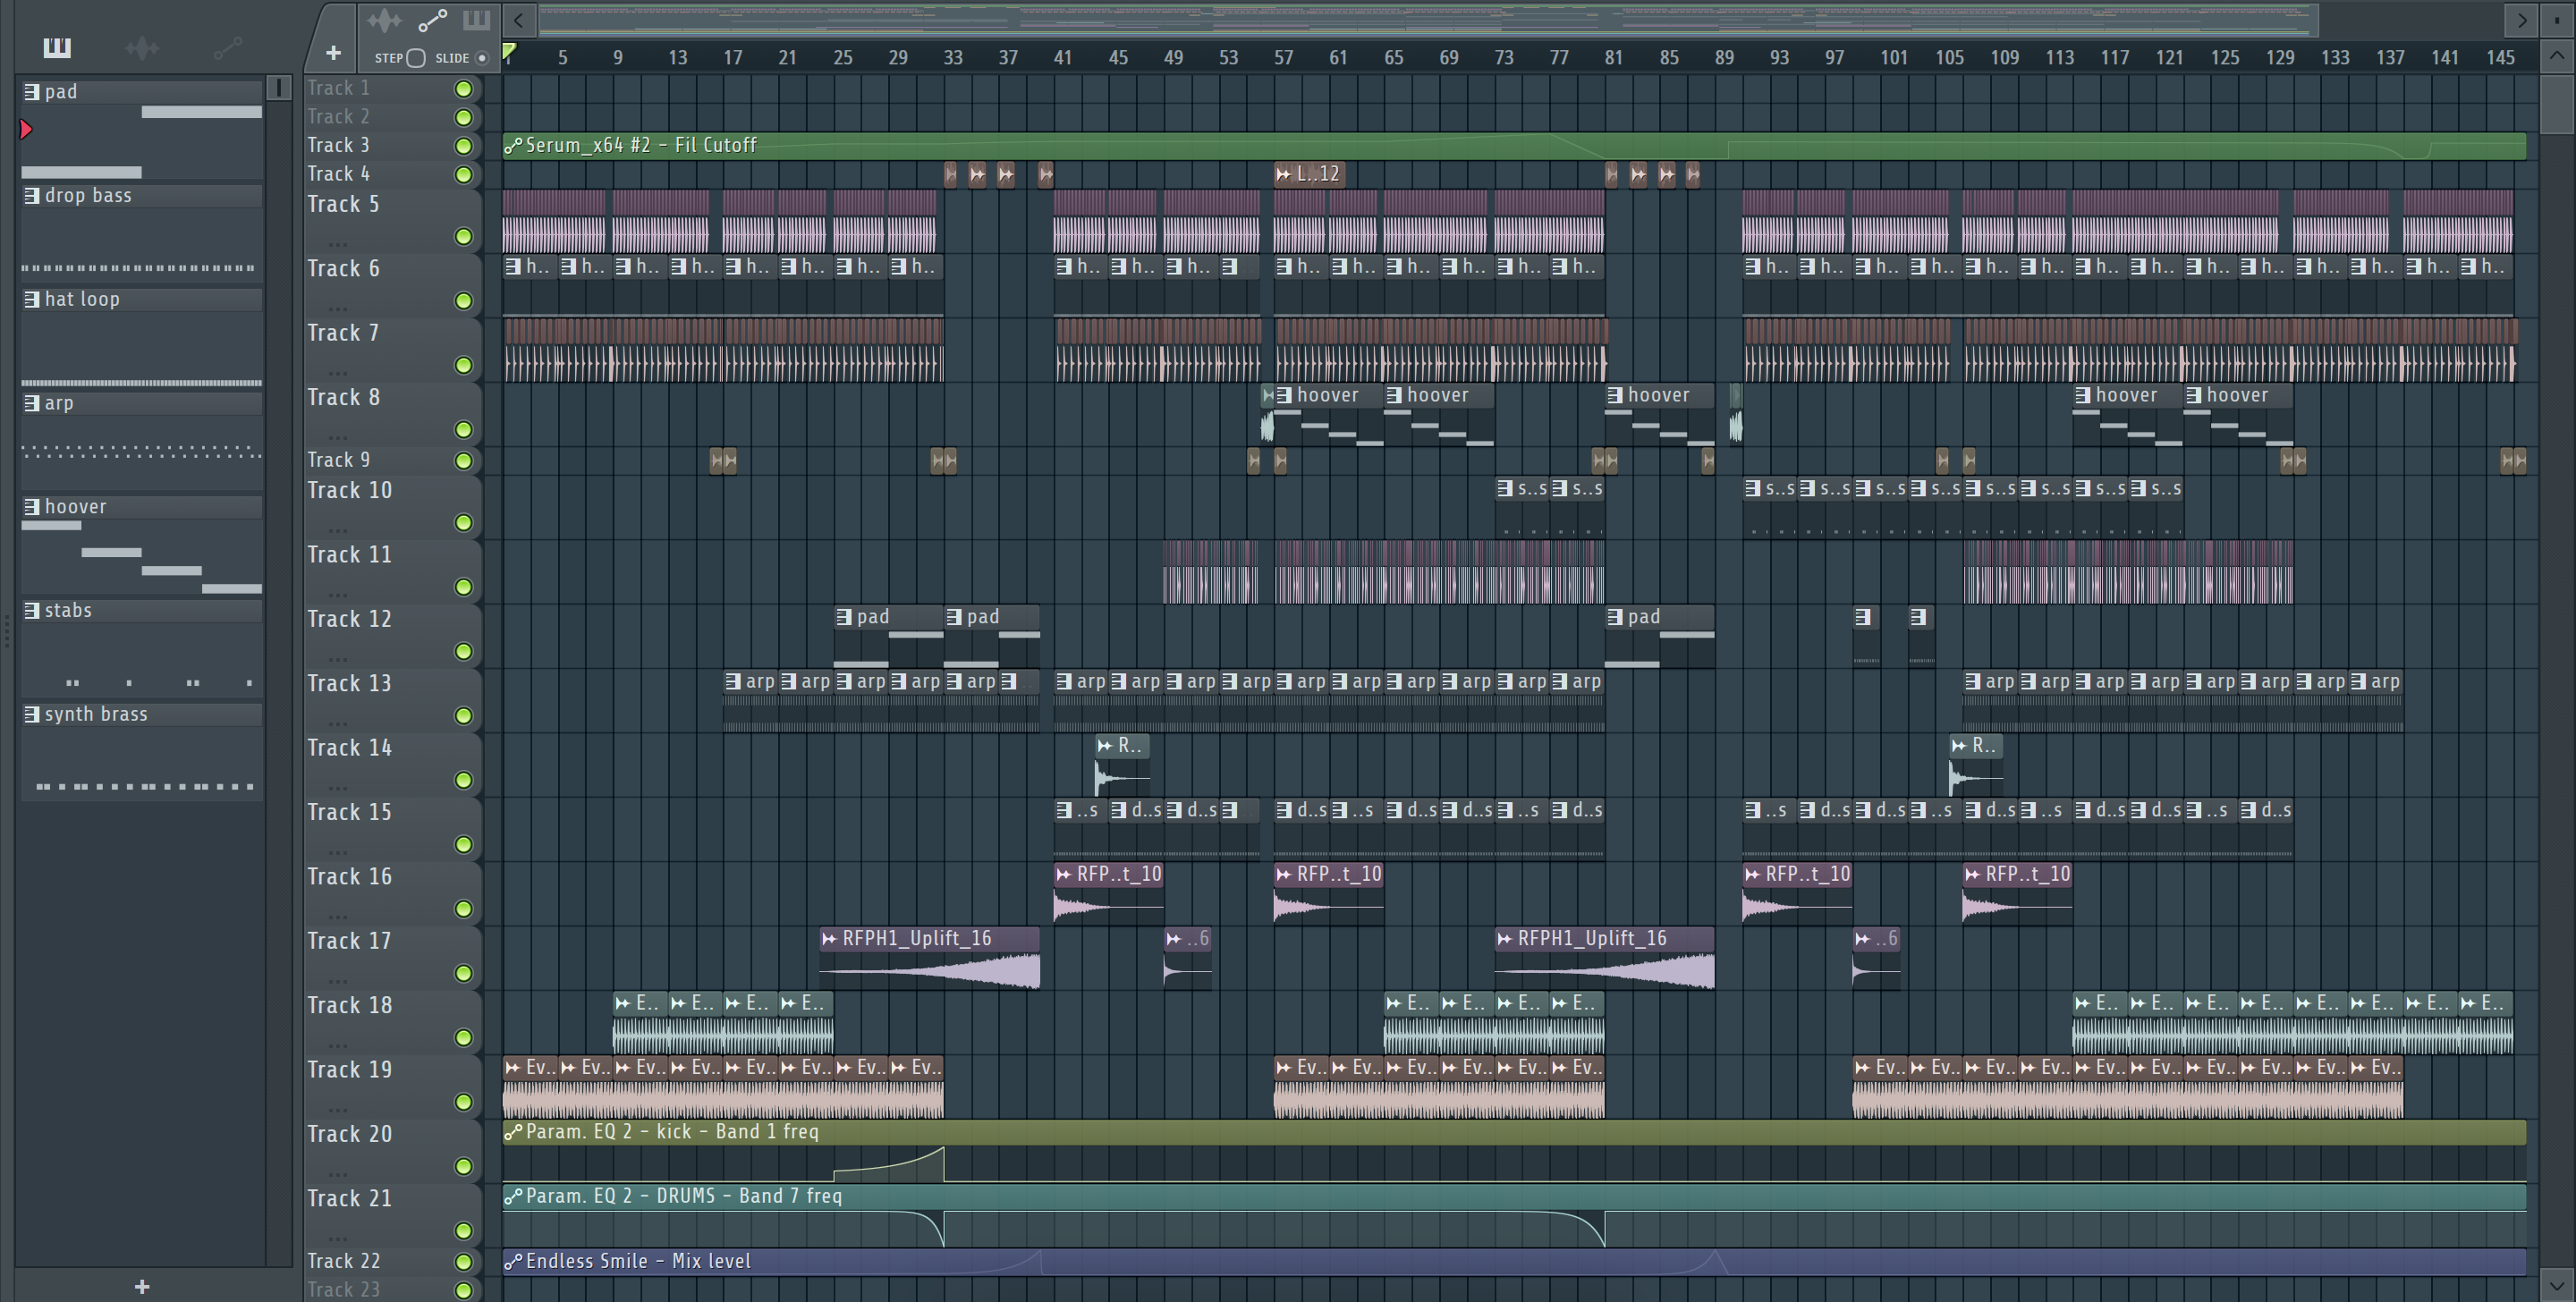Screen dimensions: 2576x1302
Task: Click piano icon beside hat loop pattern
Action: coord(32,299)
